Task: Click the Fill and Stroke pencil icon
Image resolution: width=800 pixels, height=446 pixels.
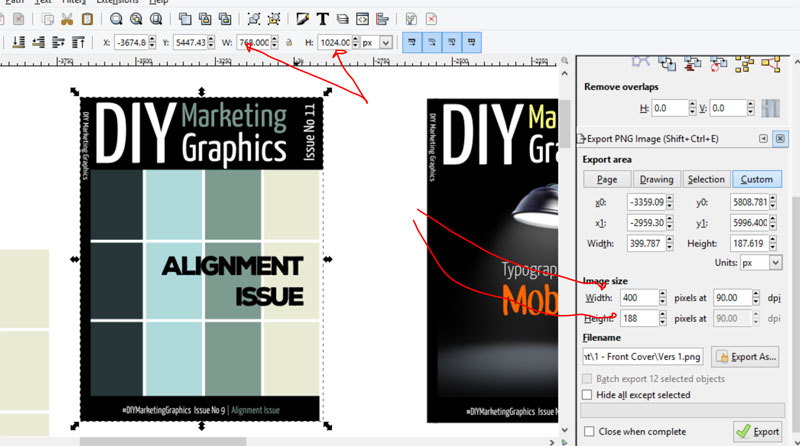Action: click(303, 19)
